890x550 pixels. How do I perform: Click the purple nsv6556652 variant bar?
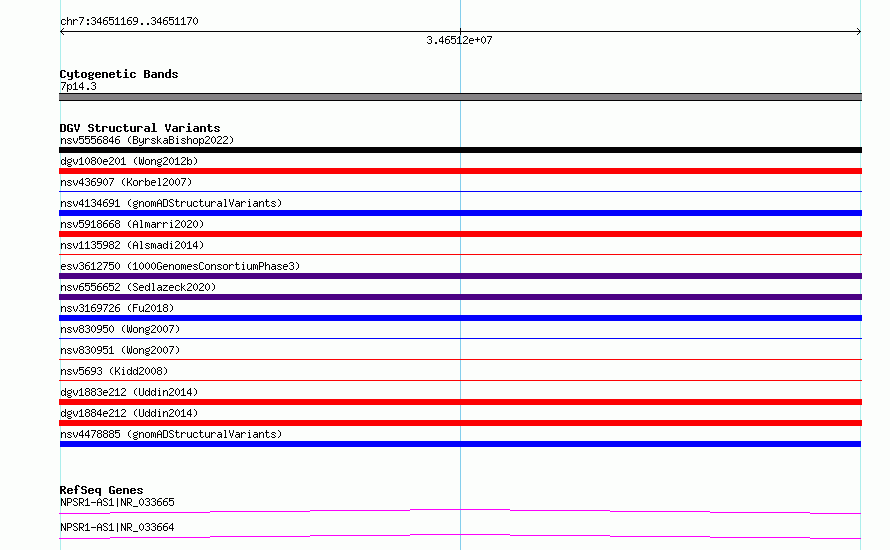point(460,297)
